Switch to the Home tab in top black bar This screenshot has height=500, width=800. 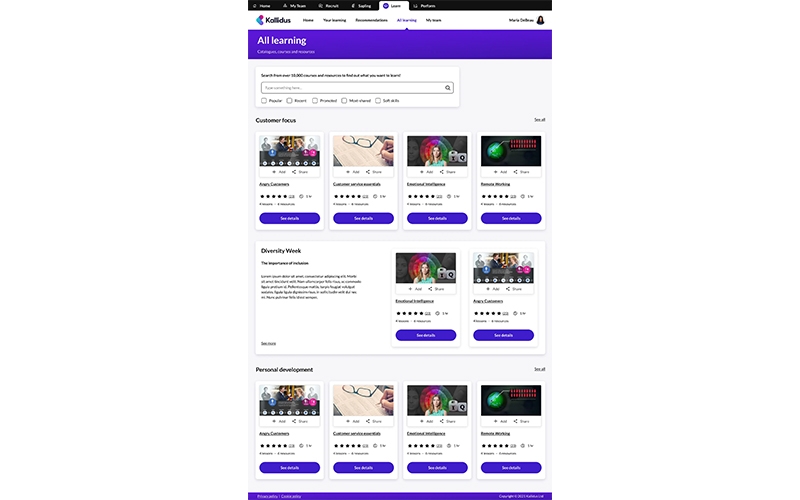[x=262, y=6]
